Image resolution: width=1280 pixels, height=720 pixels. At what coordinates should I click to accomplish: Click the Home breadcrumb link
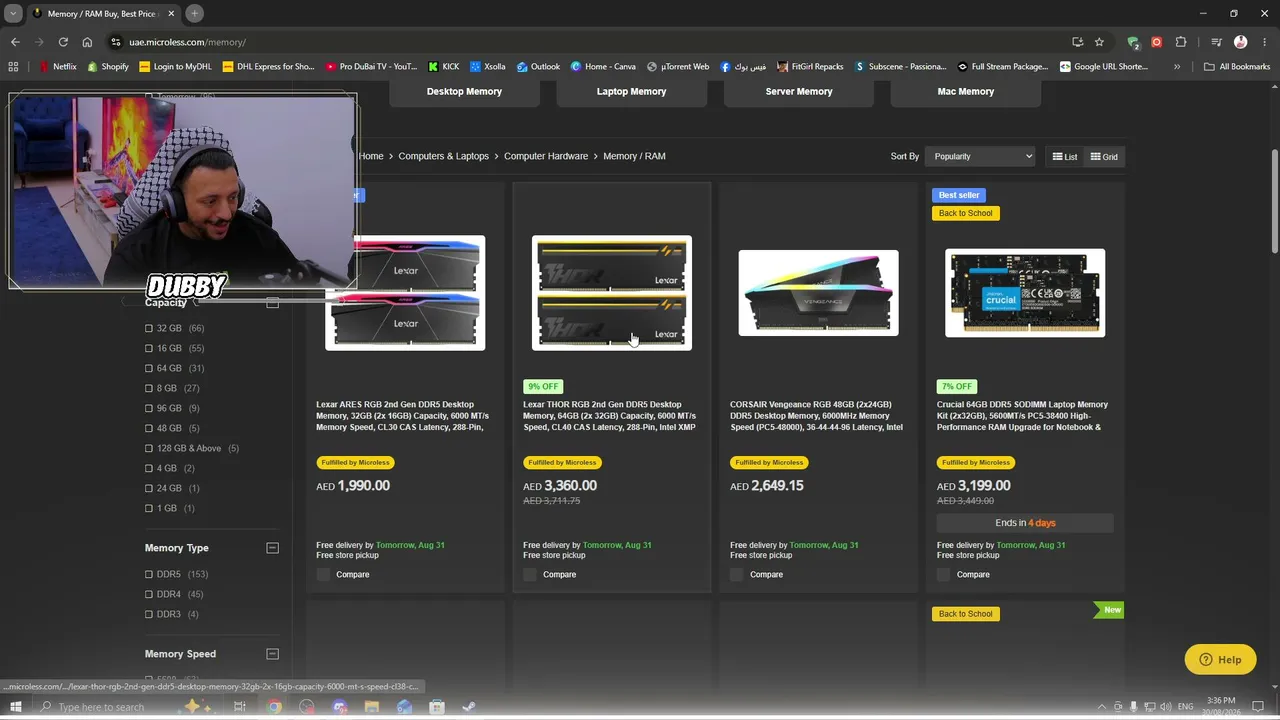[371, 156]
